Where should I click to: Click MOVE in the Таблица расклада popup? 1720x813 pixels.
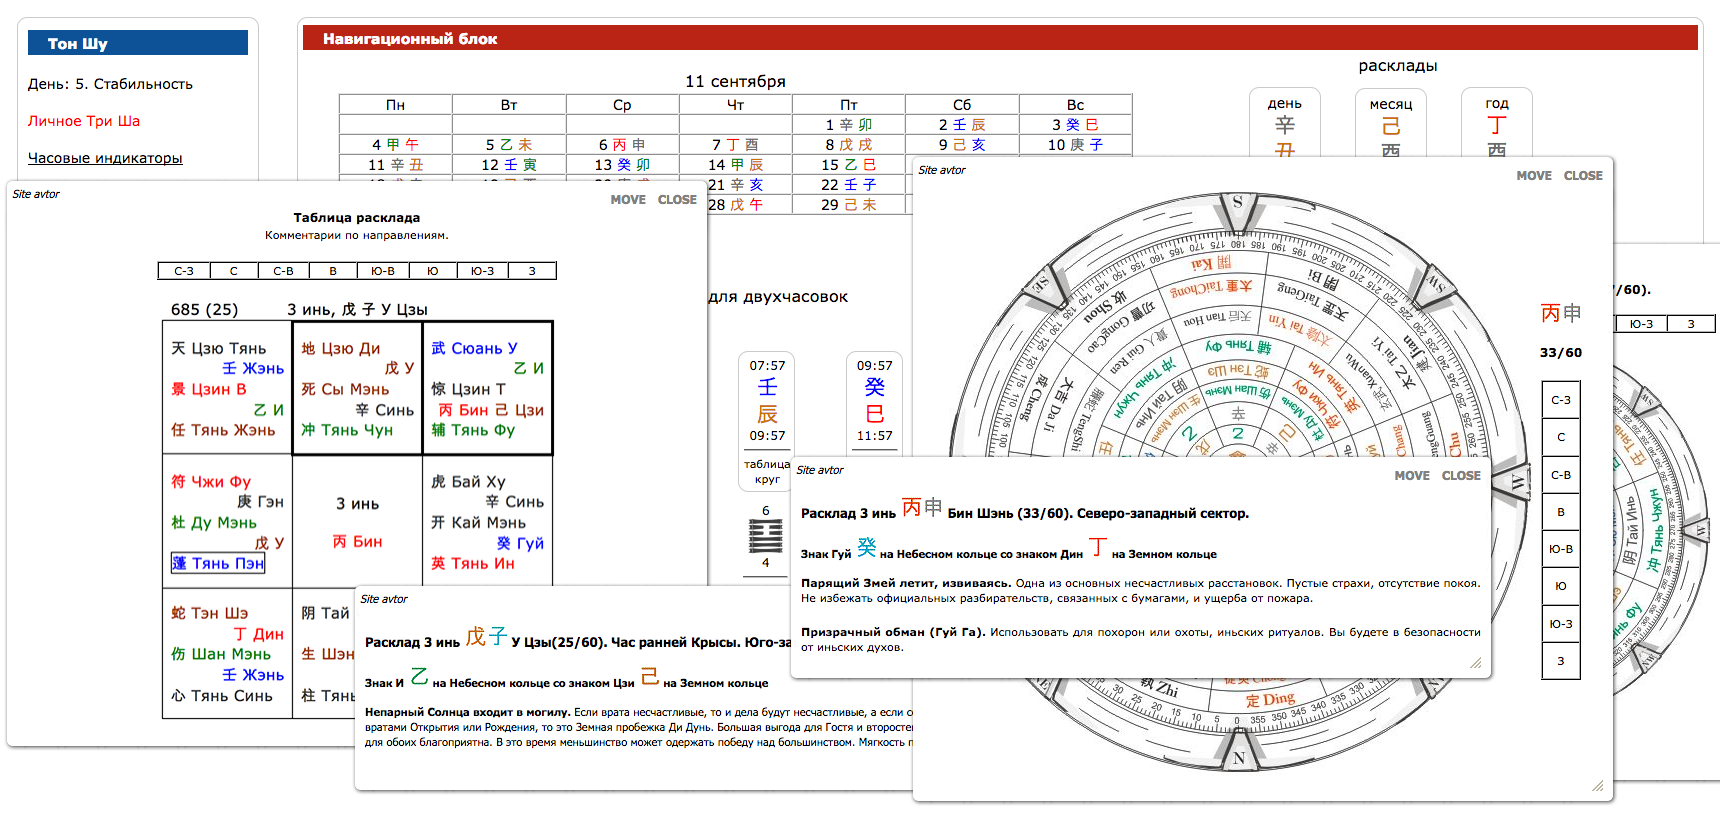(628, 200)
